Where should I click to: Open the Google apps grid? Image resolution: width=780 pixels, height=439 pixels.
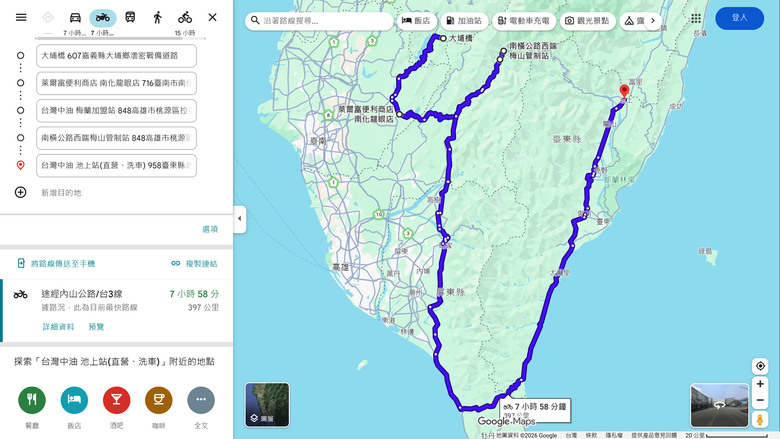pyautogui.click(x=696, y=18)
